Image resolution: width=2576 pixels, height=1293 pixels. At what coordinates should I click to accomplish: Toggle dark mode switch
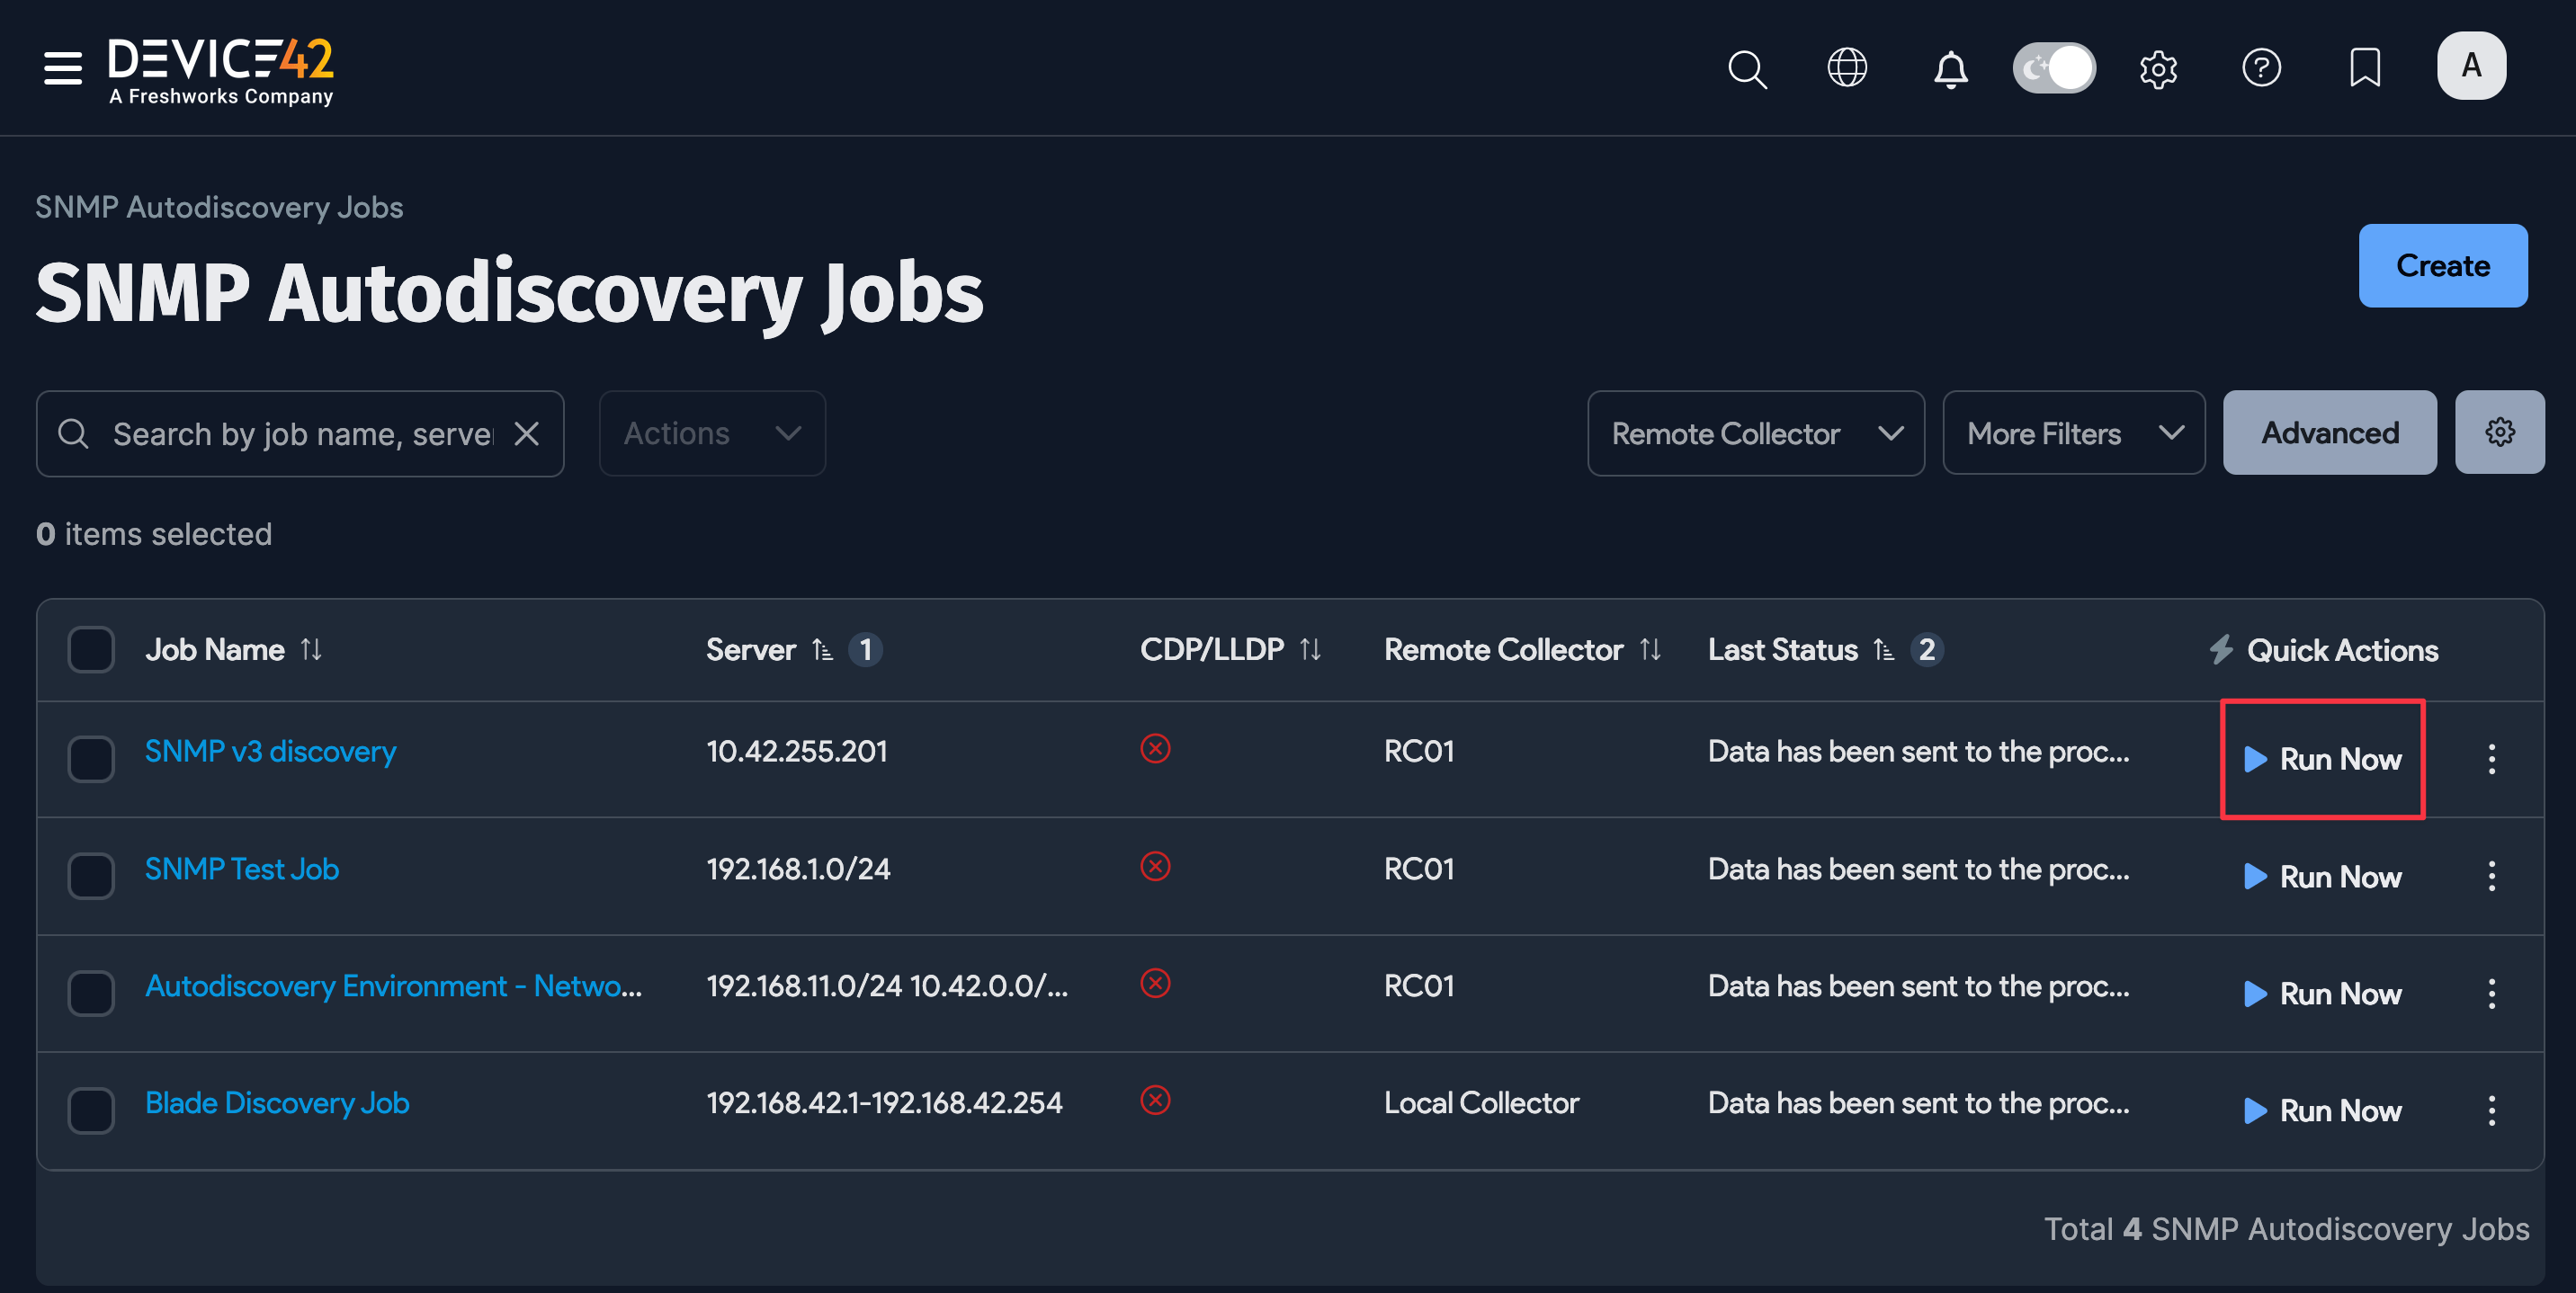pyautogui.click(x=2054, y=67)
